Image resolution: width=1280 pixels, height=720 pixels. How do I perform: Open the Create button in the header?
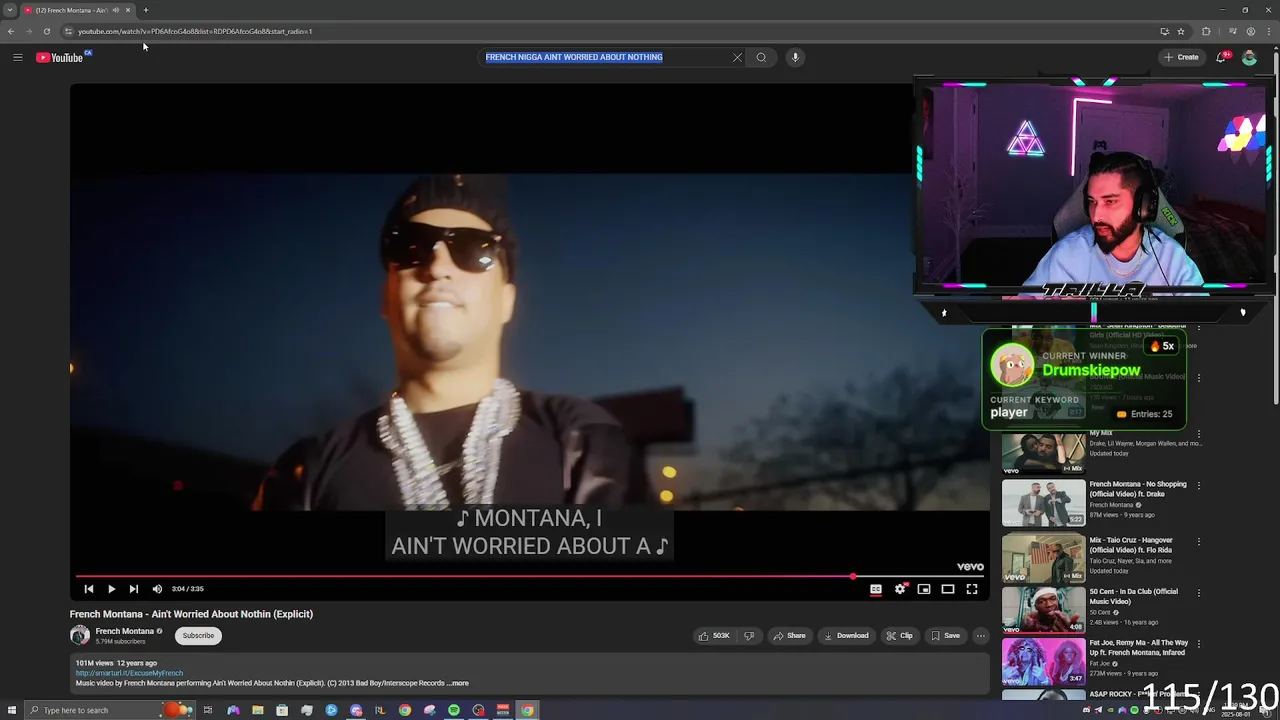click(x=1181, y=57)
